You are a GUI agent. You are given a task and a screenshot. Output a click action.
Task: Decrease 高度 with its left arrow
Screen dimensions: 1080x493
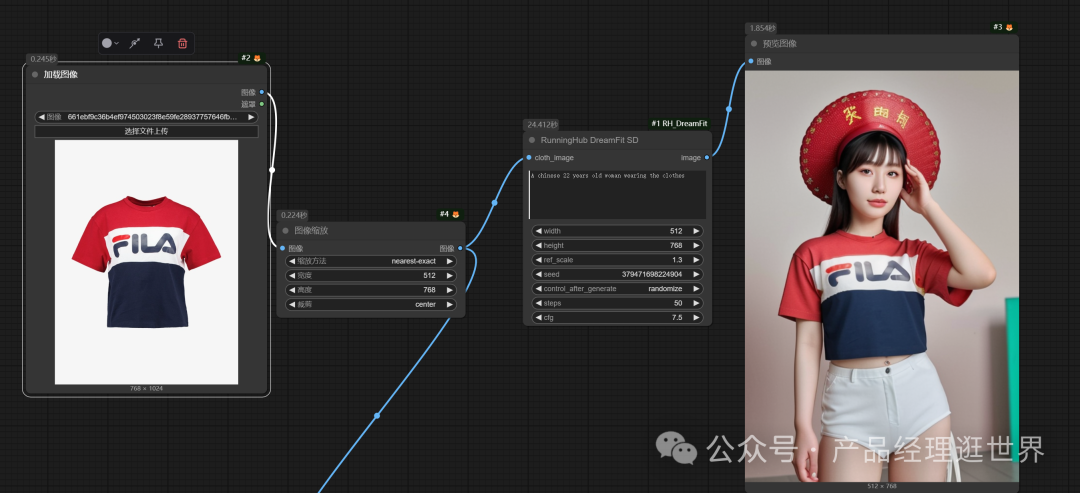(x=292, y=290)
